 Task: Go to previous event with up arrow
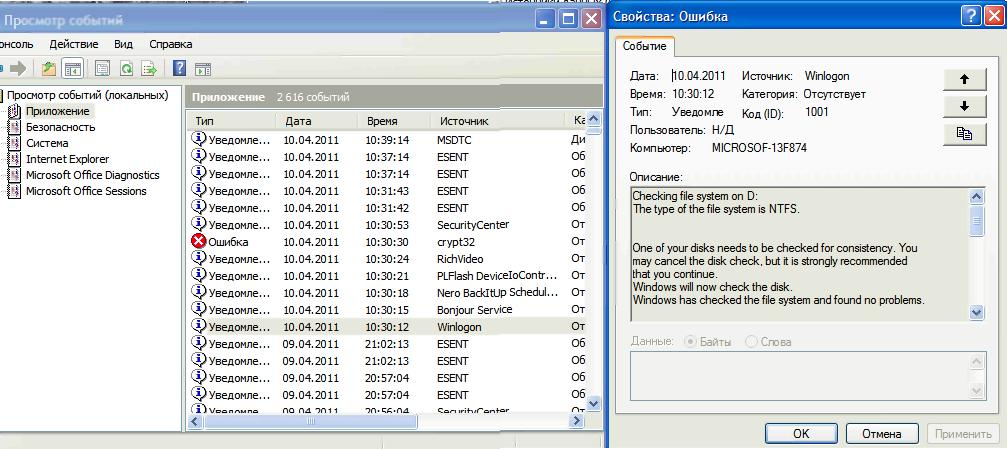pos(964,78)
